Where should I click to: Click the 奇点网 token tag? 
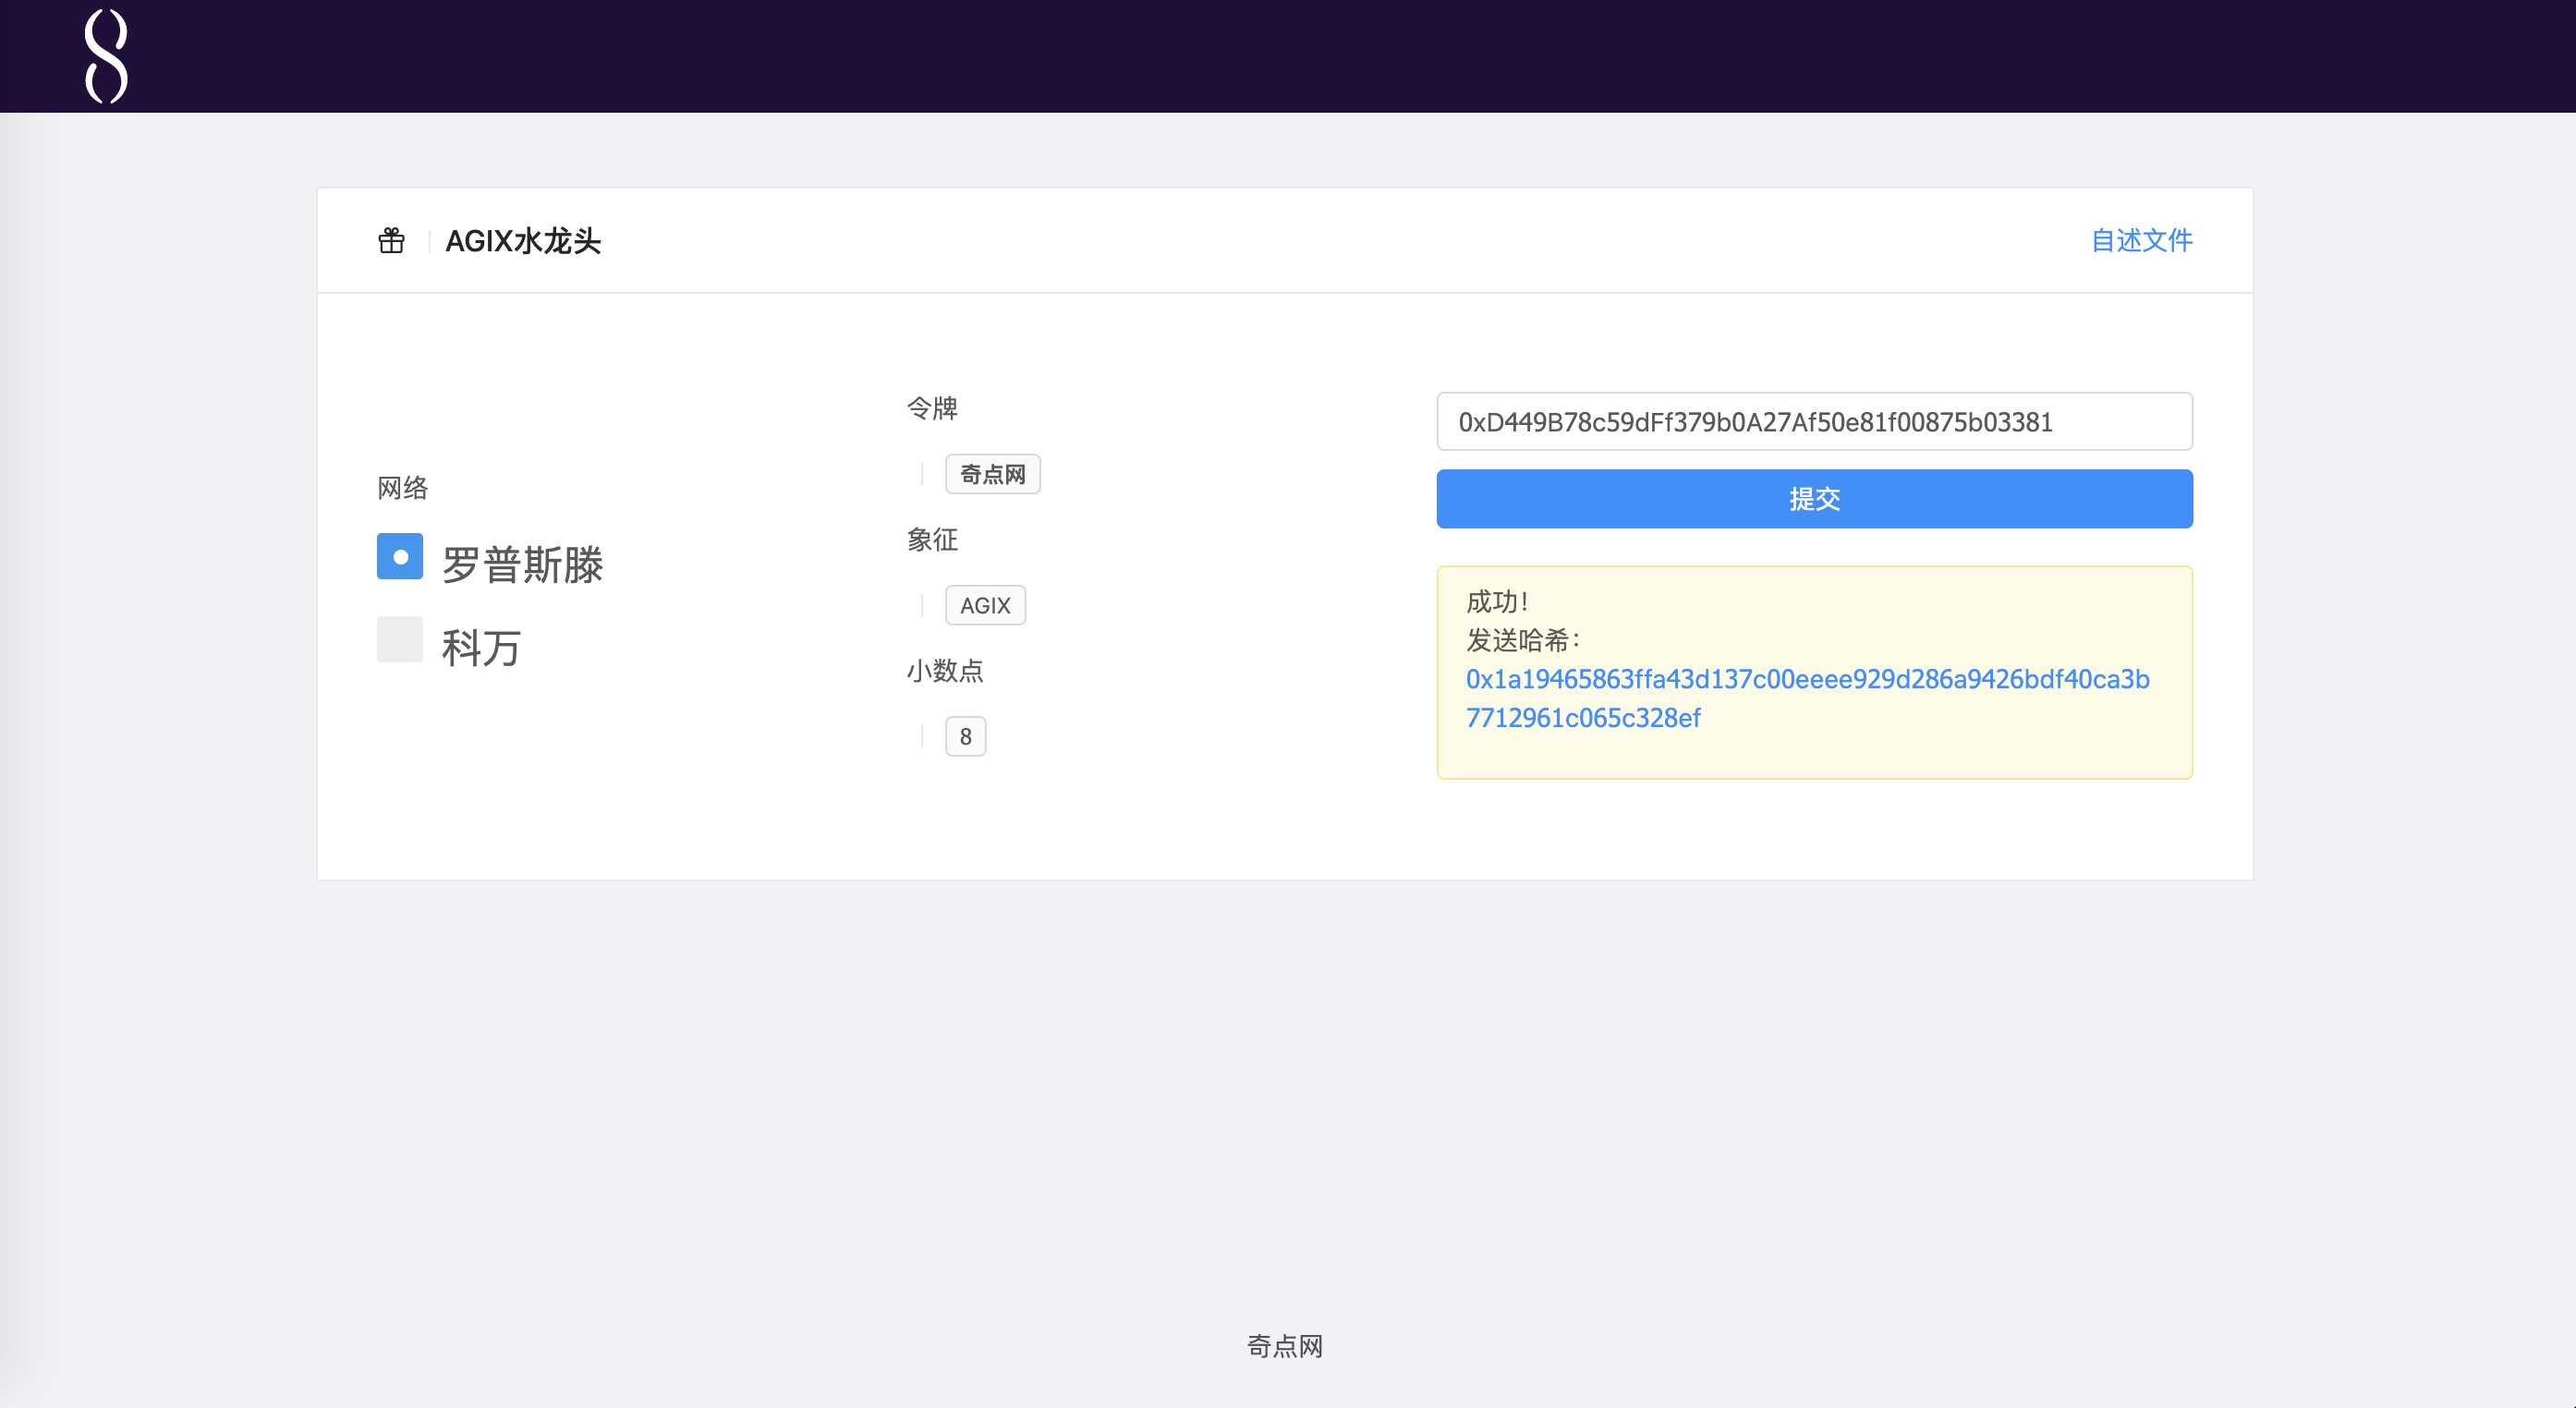point(992,474)
